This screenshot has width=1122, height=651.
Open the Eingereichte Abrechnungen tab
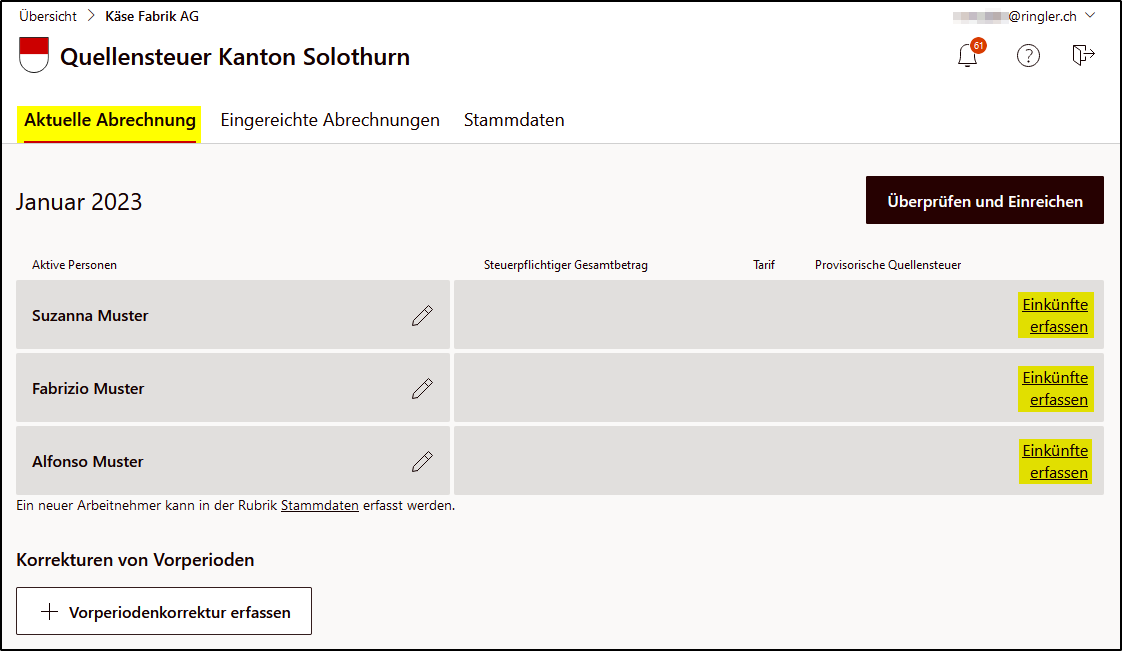330,120
